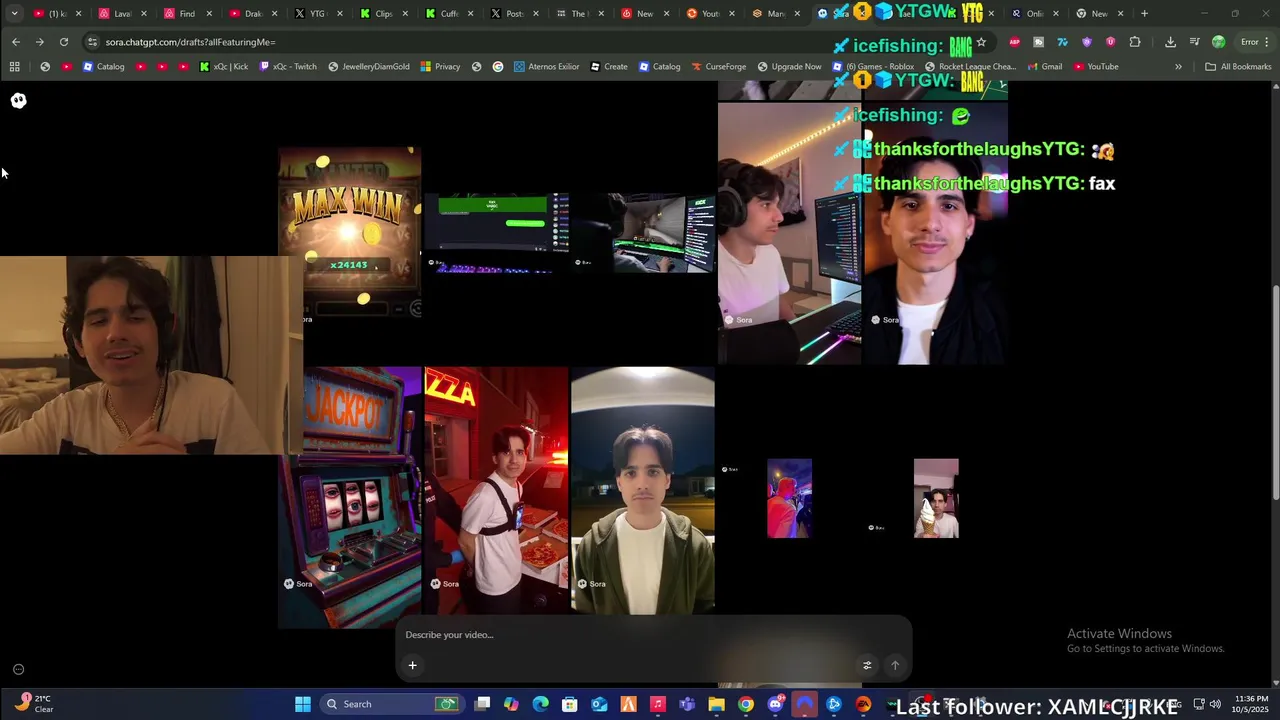
Task: Bookmark this page with the star icon
Action: (x=981, y=42)
